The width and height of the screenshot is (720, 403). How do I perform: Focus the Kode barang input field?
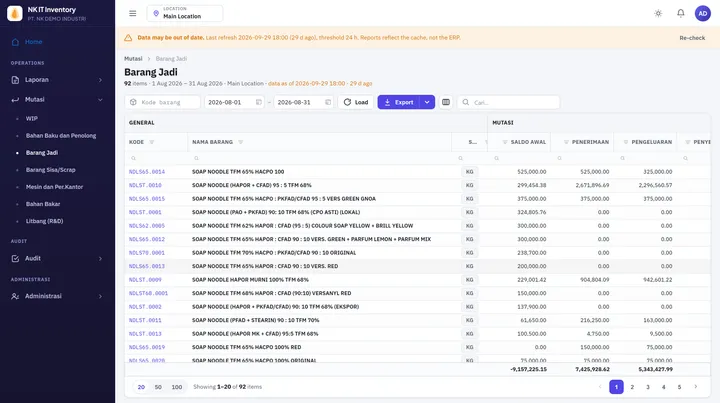click(x=163, y=102)
